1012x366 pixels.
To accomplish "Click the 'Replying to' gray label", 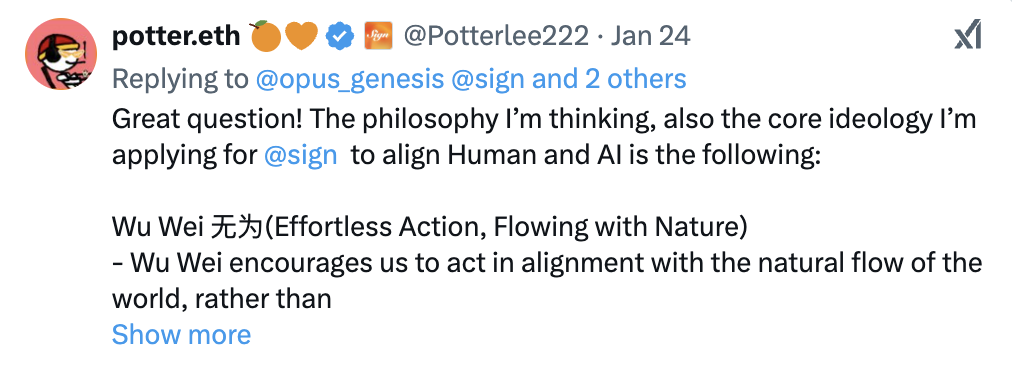I will point(180,80).
